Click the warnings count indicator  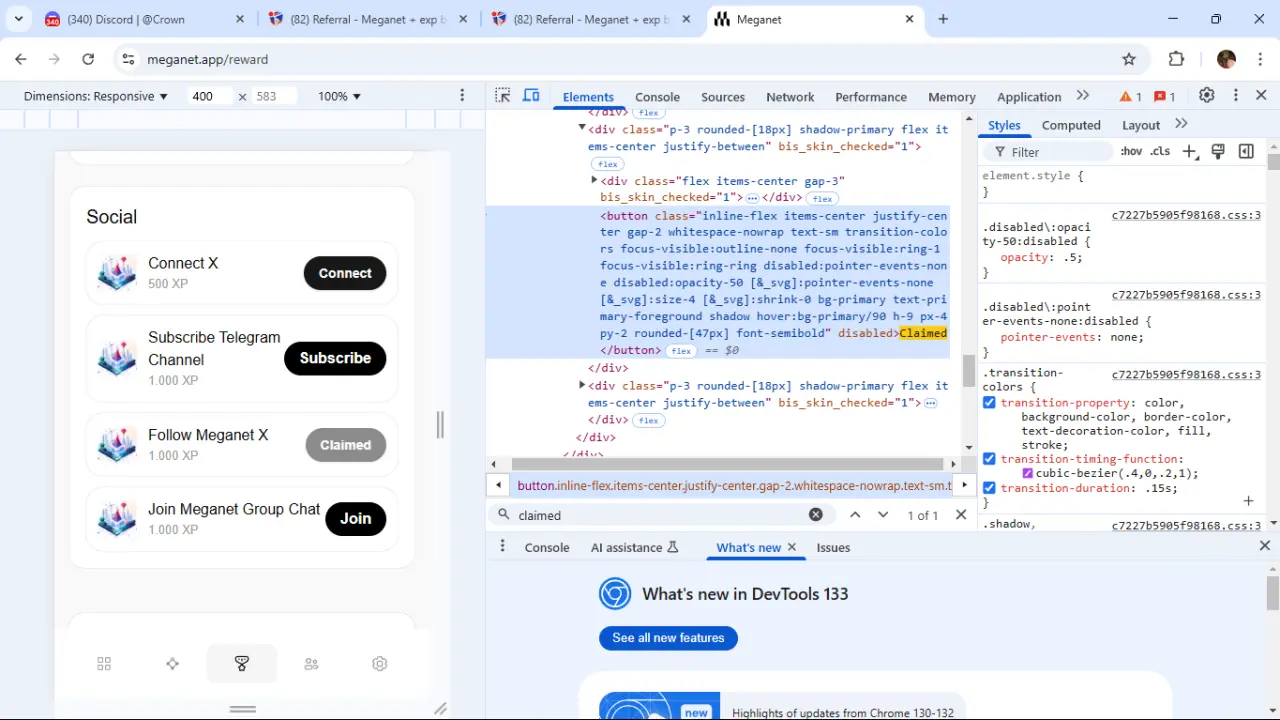pos(1130,97)
